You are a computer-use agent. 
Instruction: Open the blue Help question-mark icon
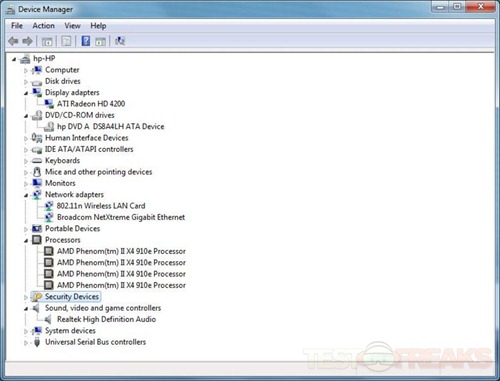(x=86, y=41)
